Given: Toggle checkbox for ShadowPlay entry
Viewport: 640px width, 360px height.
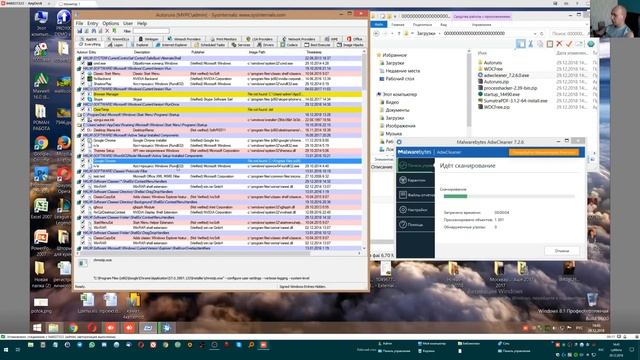Looking at the screenshot, I should coord(83,84).
